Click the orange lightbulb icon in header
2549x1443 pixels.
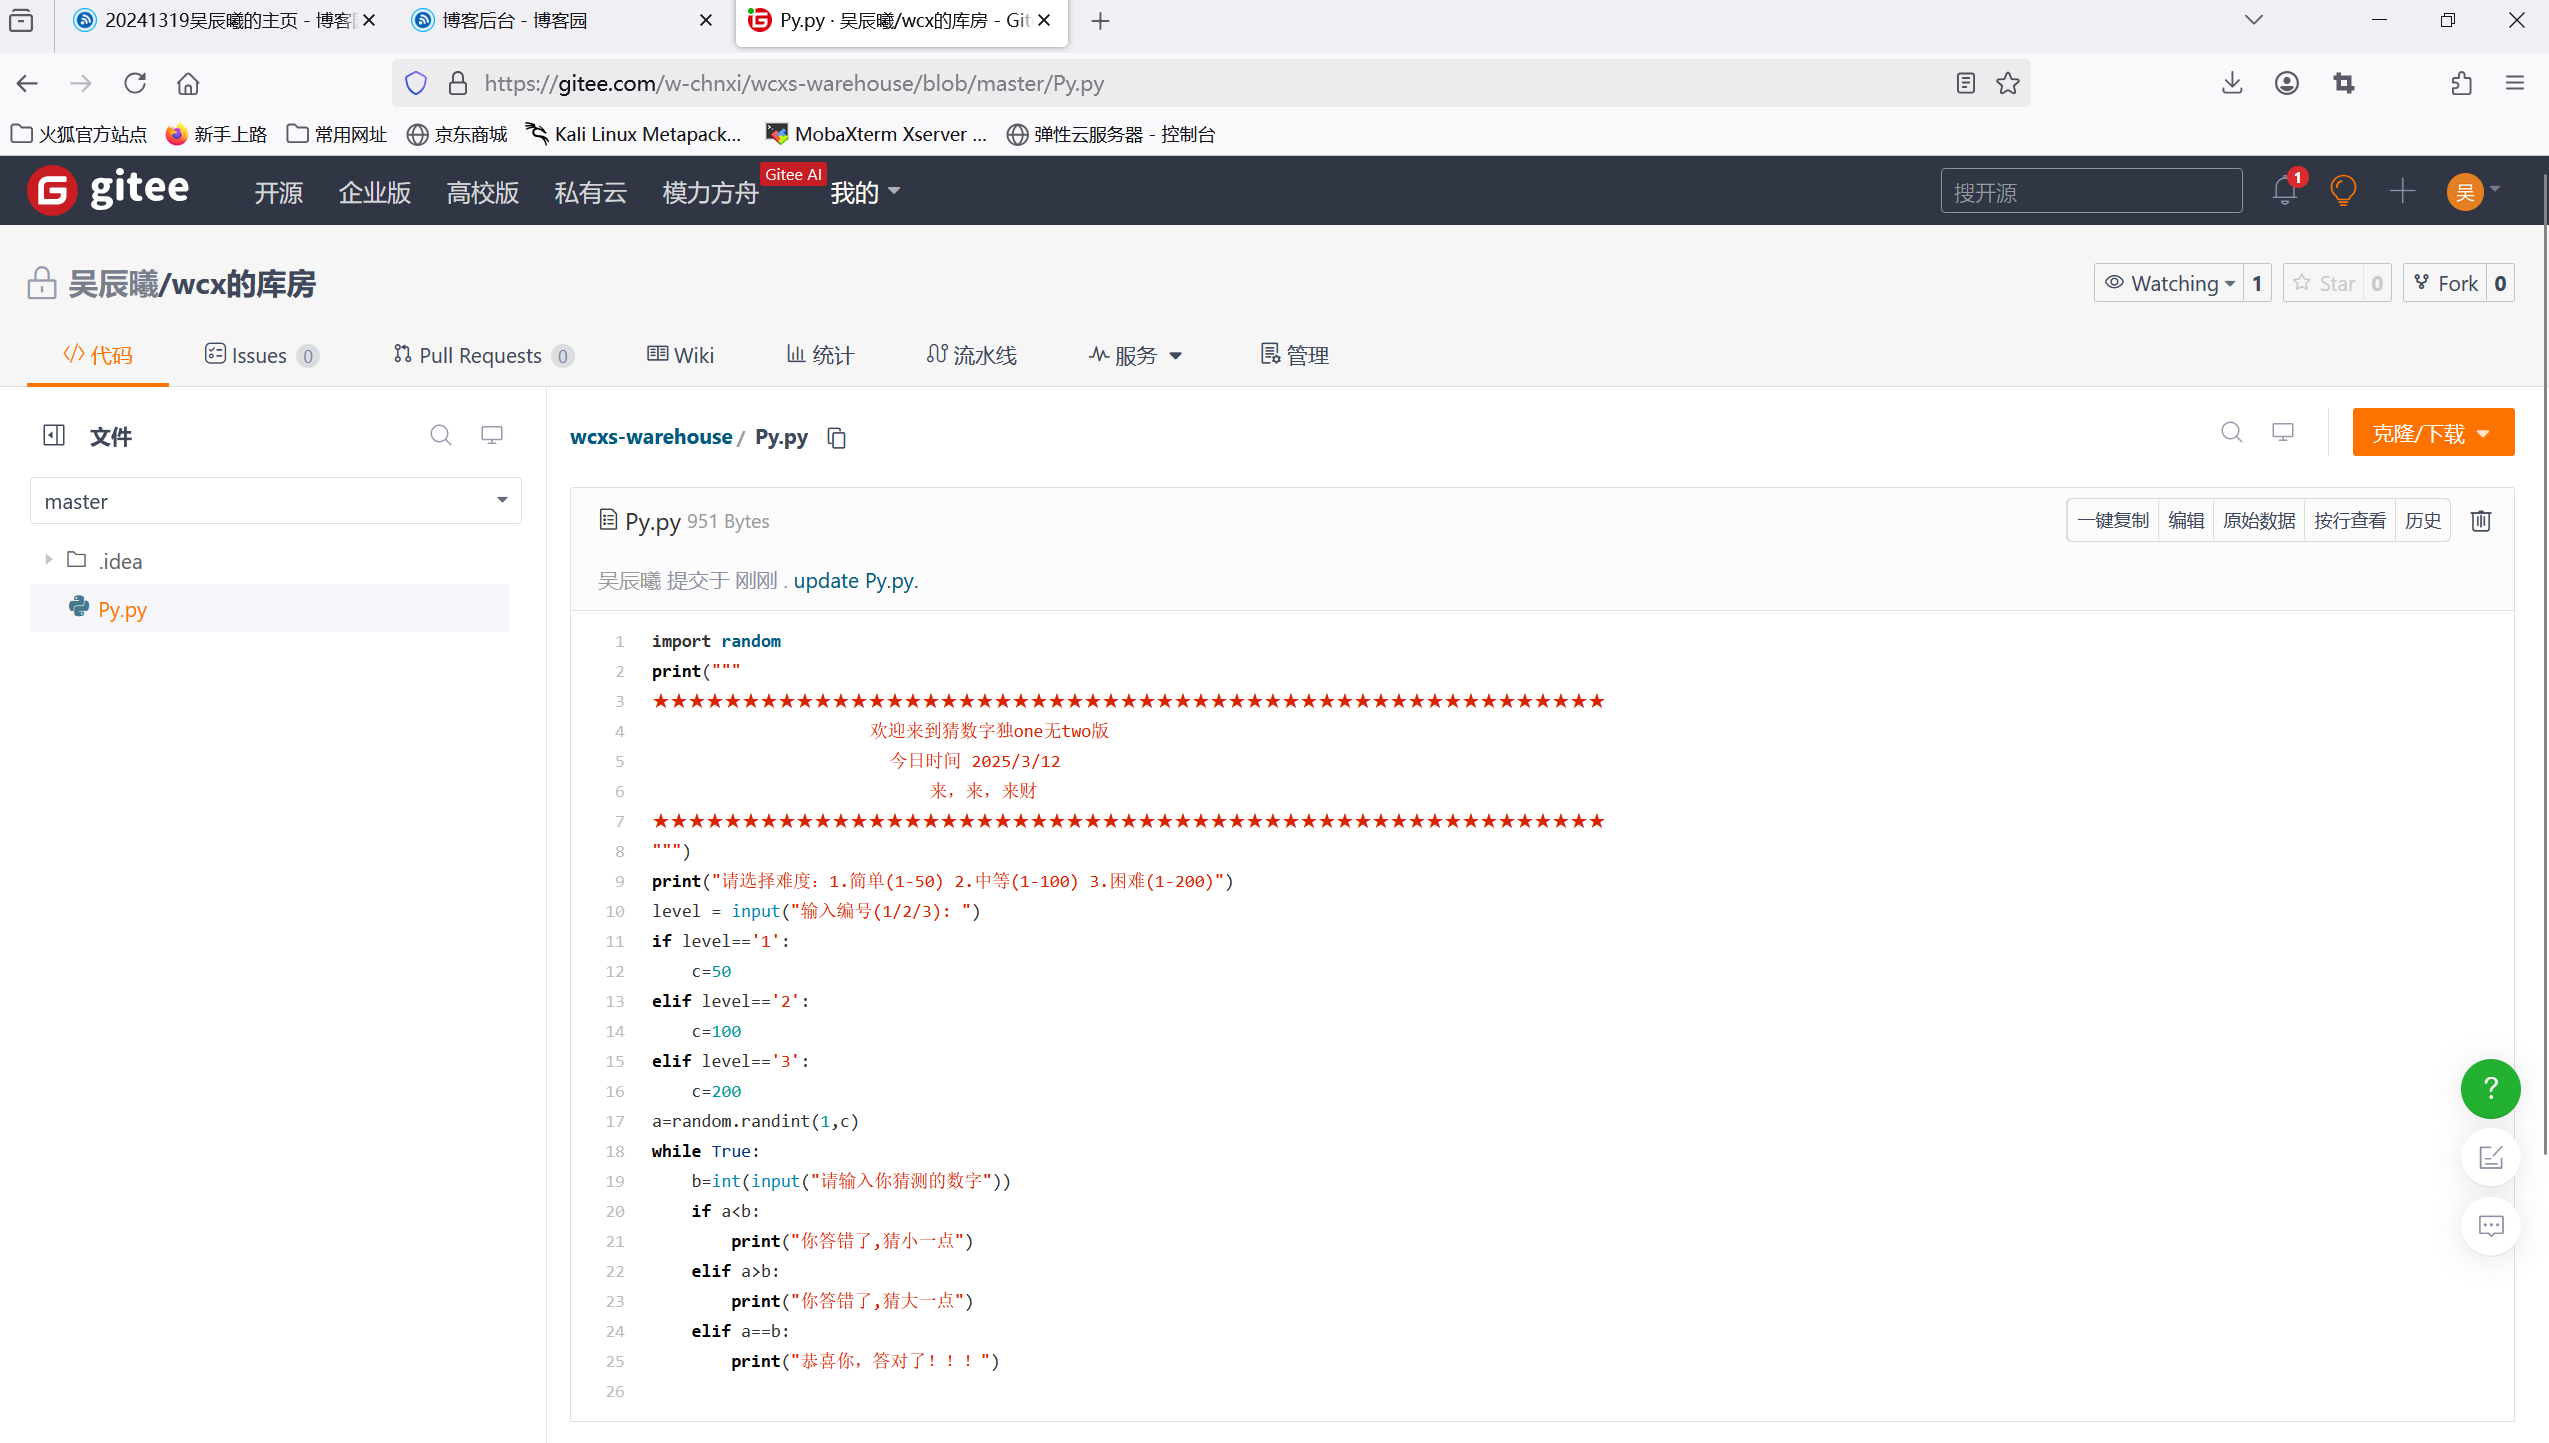(2343, 191)
